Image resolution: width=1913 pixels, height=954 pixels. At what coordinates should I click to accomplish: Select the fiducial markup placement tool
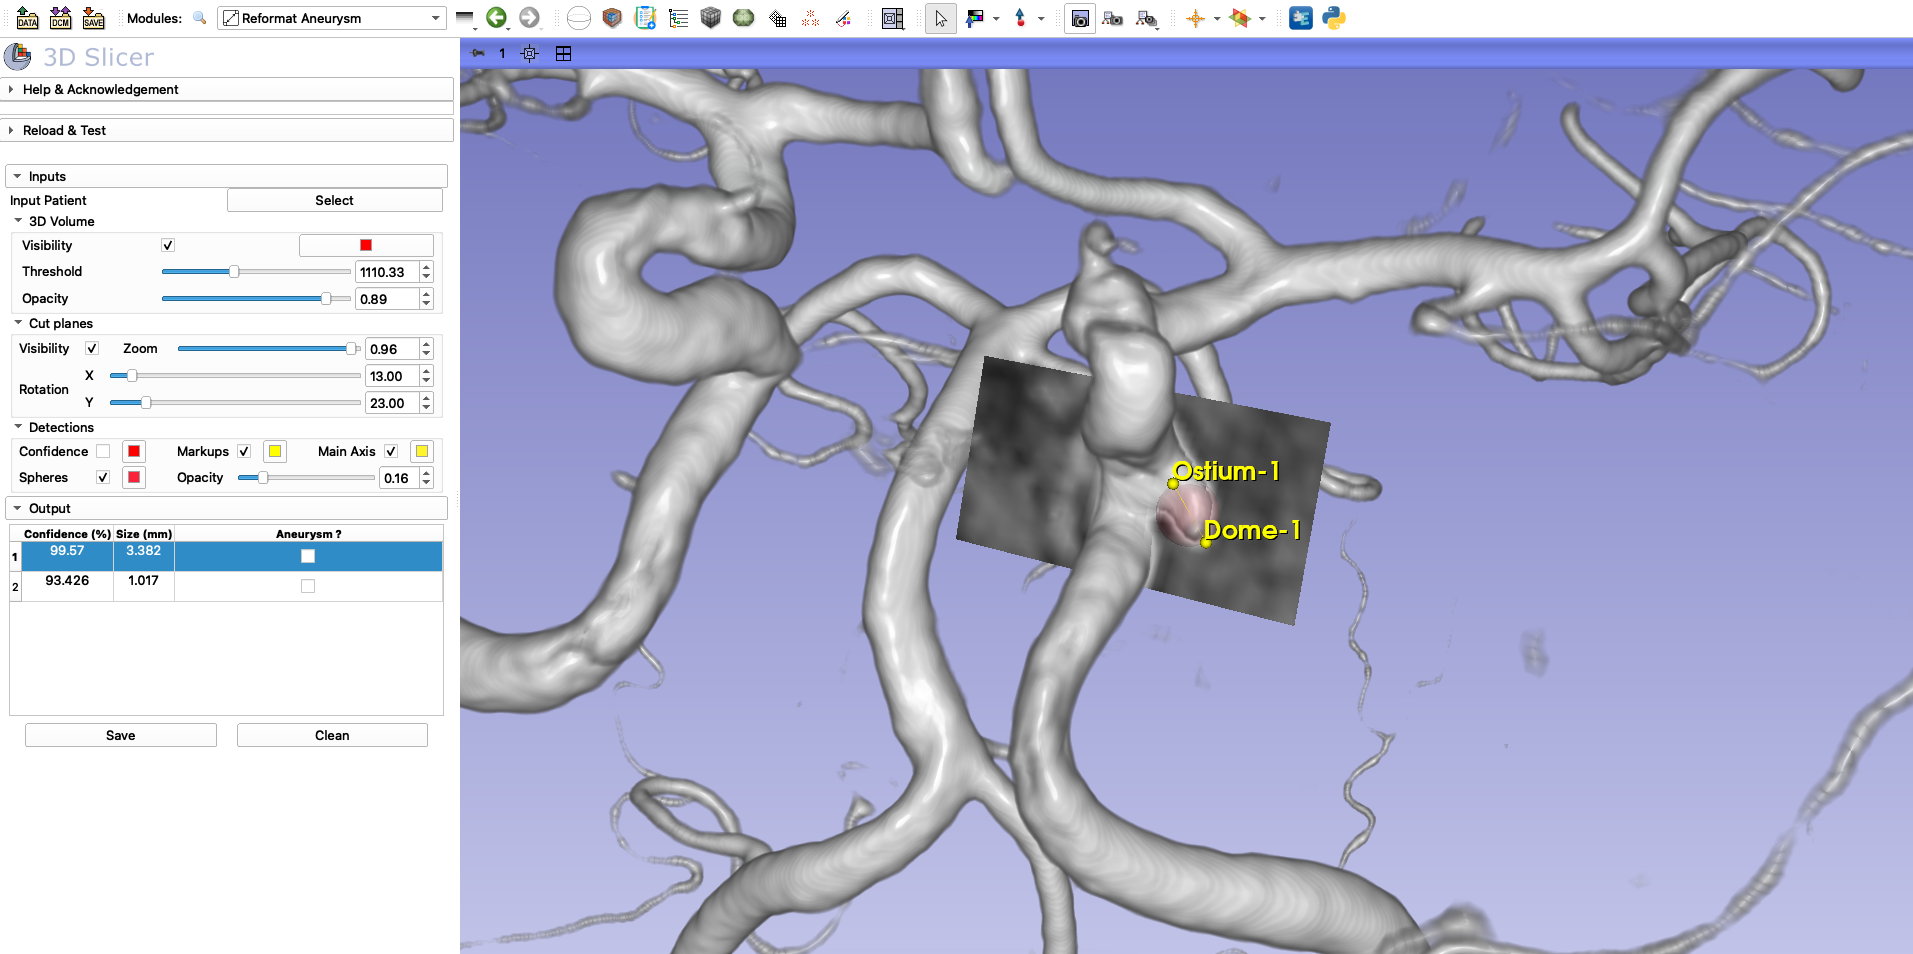1020,18
